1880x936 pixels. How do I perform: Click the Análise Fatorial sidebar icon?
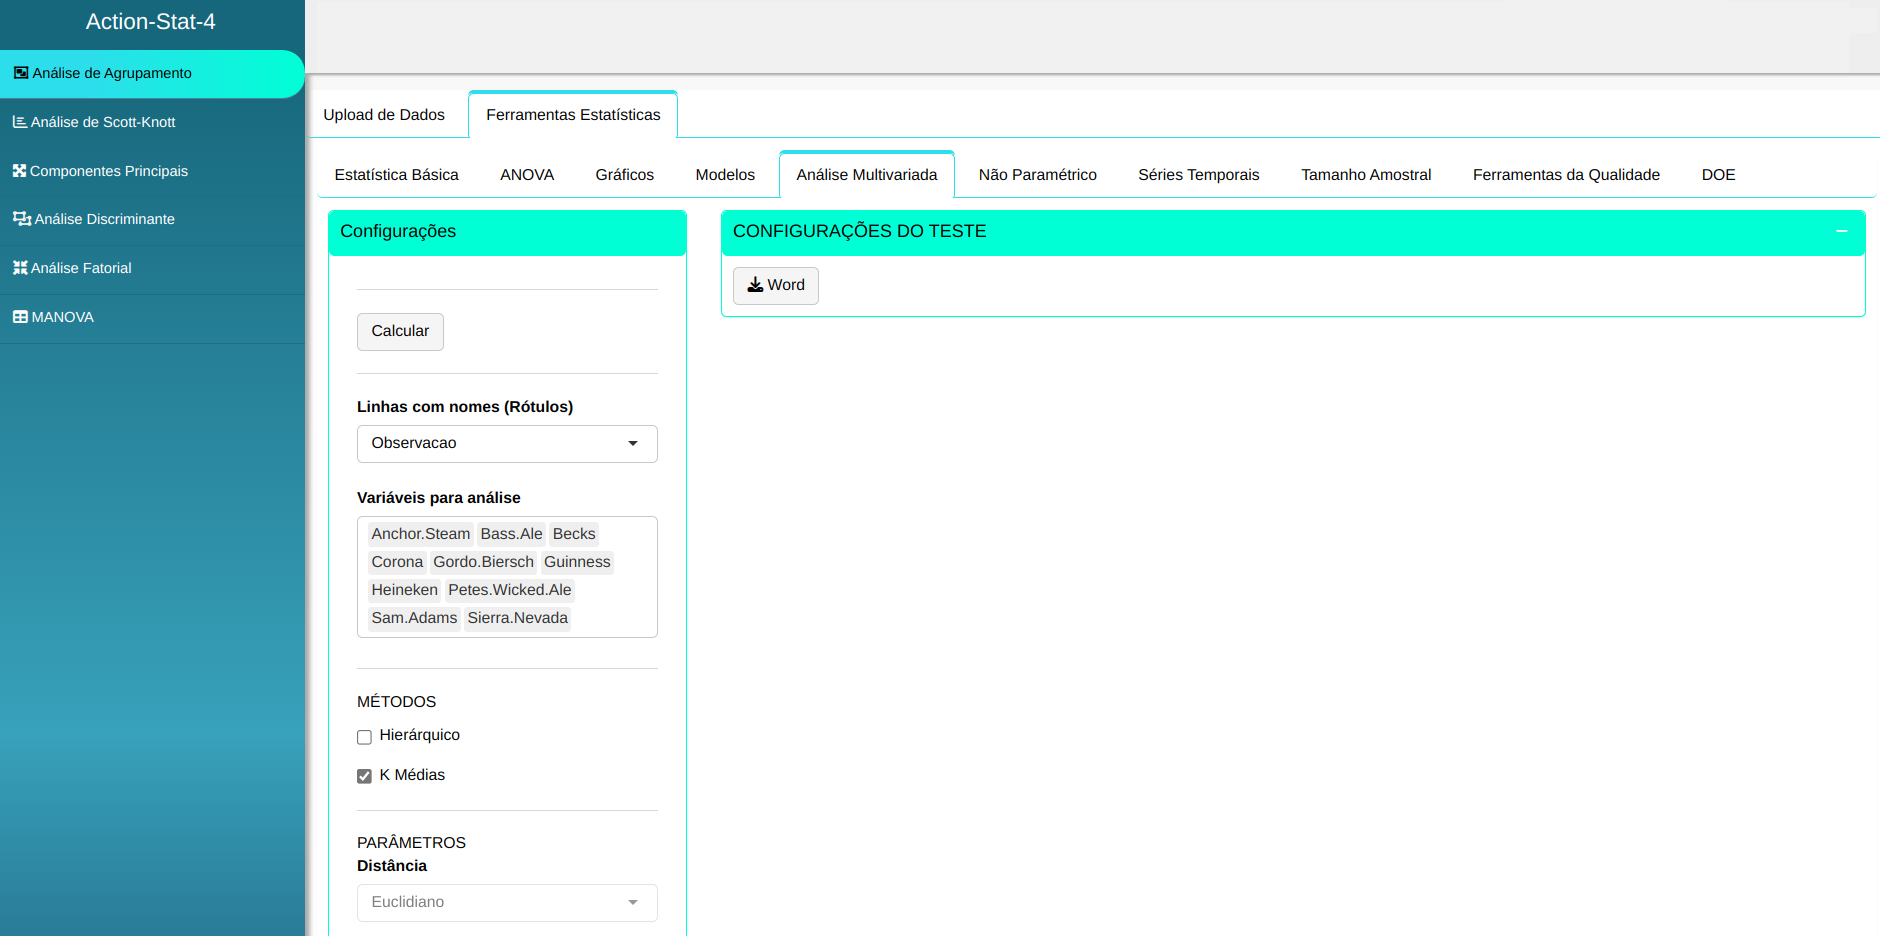(19, 268)
